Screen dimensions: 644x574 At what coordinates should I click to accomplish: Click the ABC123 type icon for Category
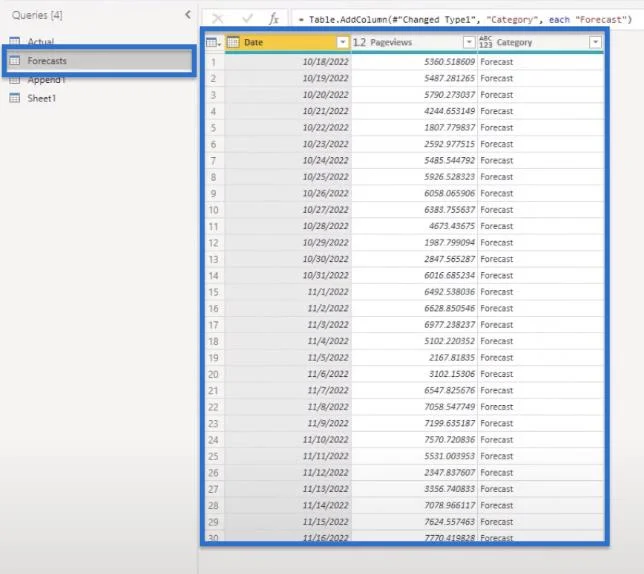click(x=485, y=42)
